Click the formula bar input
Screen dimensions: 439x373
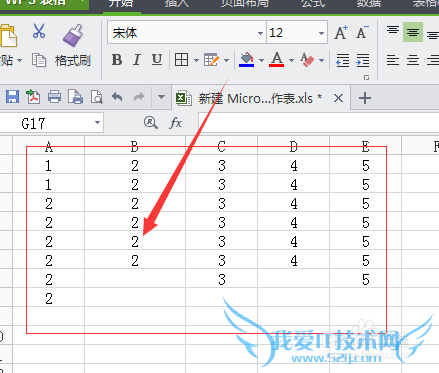tap(319, 123)
